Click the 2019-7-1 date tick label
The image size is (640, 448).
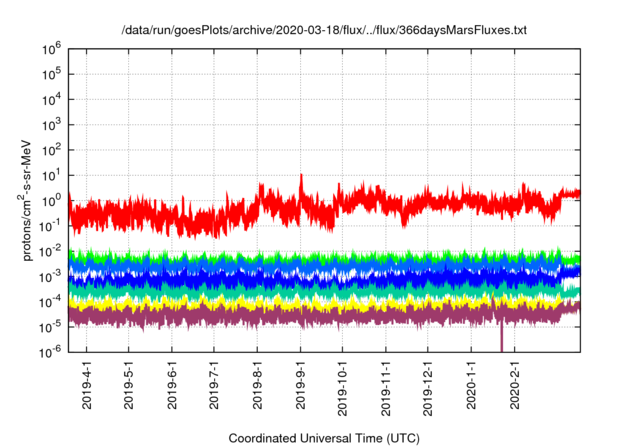[214, 386]
